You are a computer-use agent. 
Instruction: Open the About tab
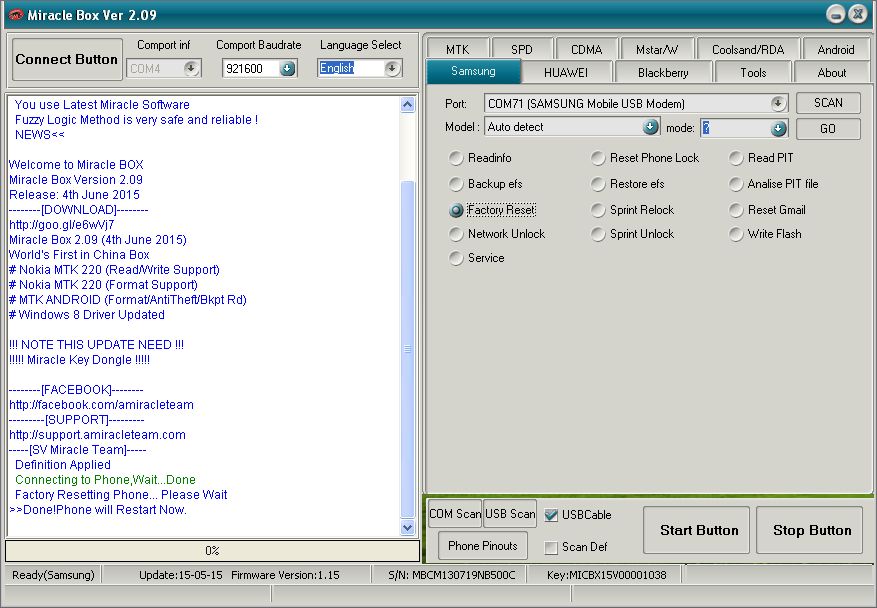(832, 73)
